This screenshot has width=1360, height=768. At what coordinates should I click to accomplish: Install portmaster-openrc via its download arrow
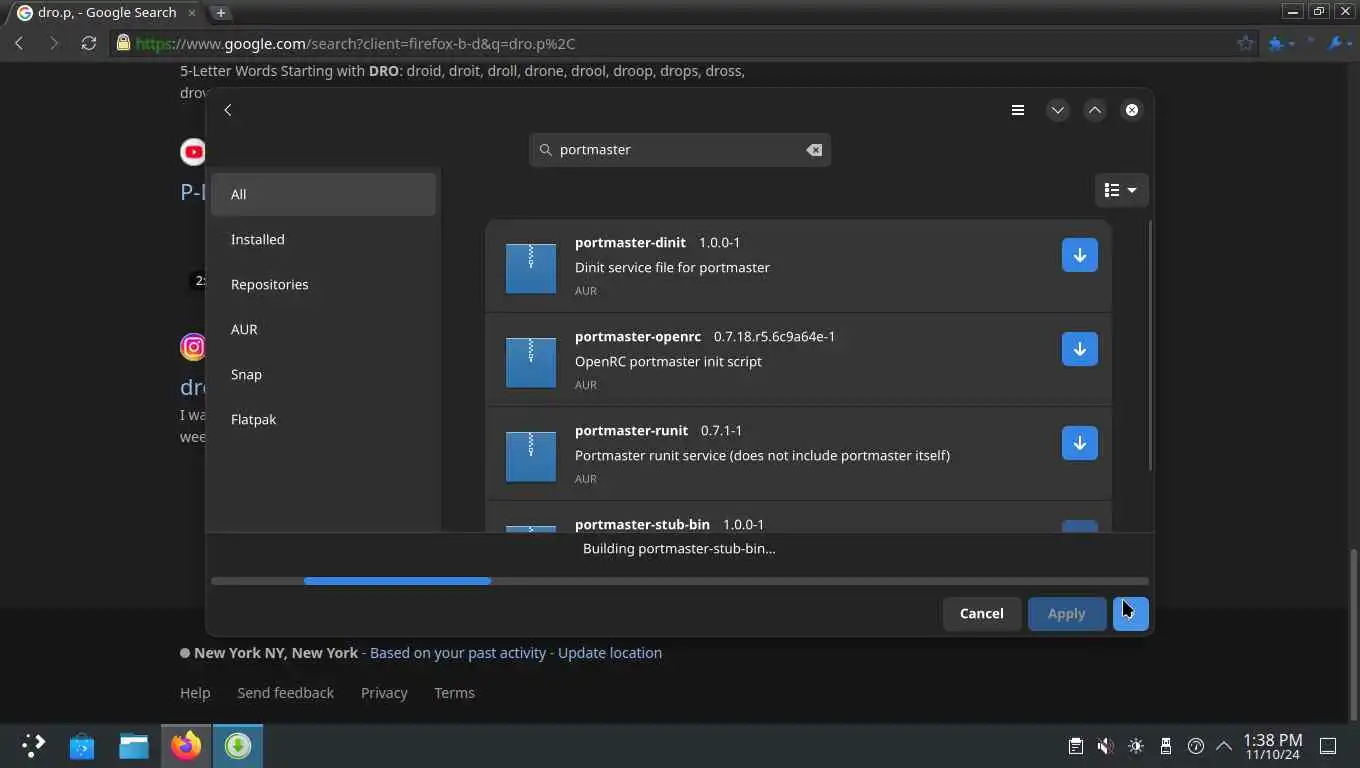(1080, 349)
